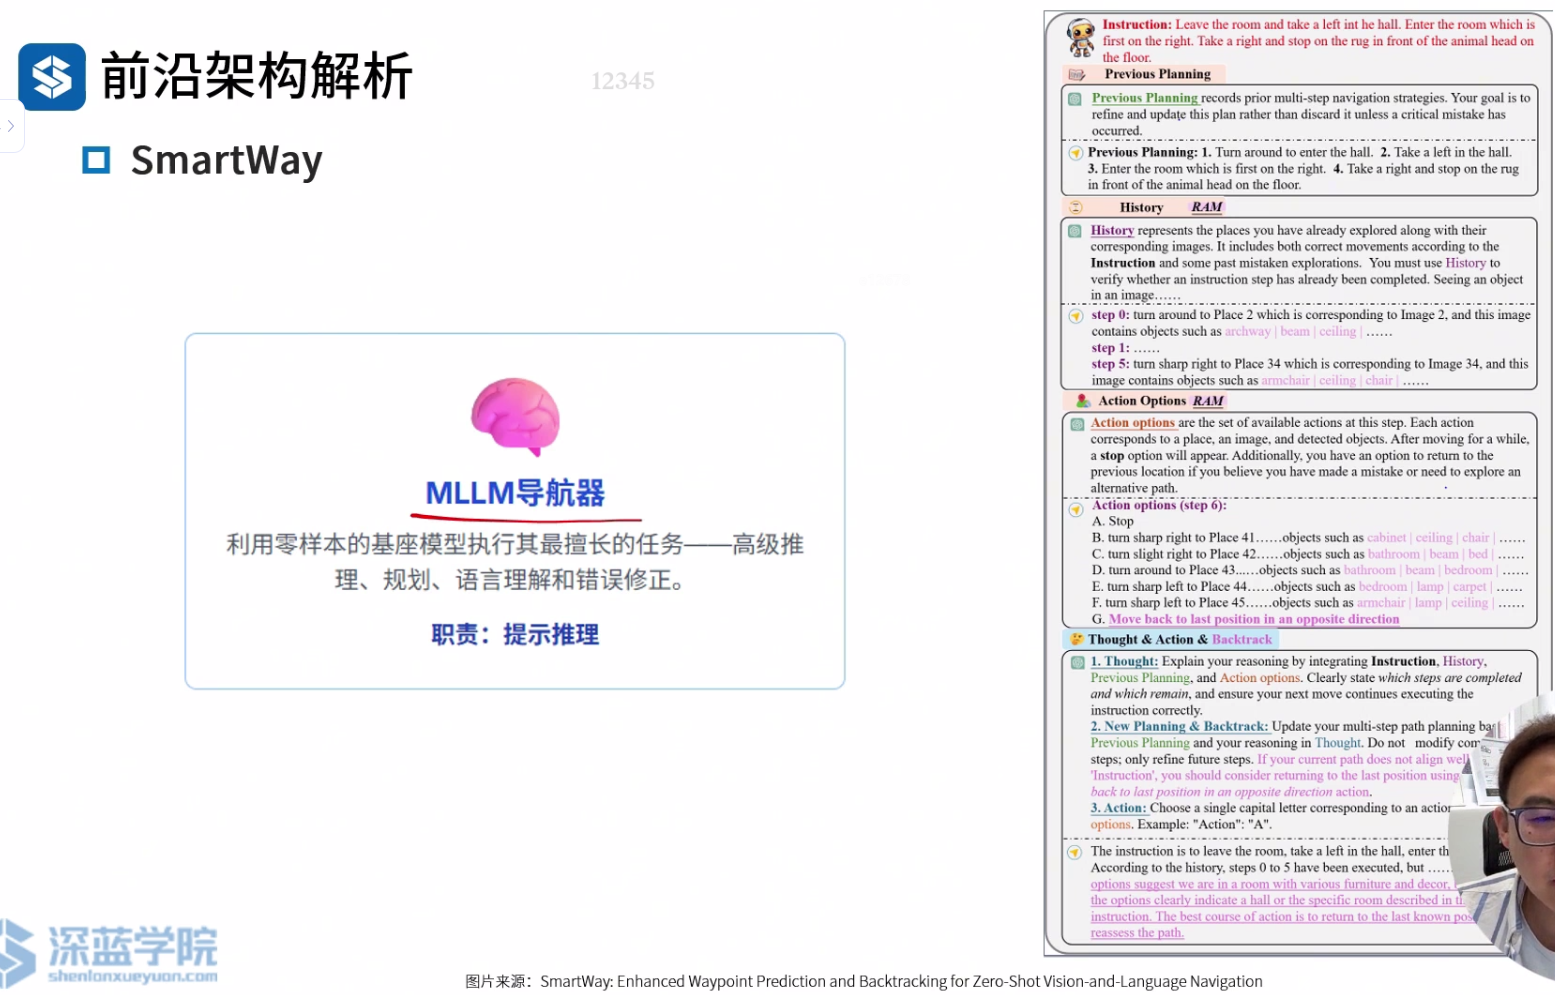Click the green Previous Planning underlined heading
Screen dimensions: 1555x995
pyautogui.click(x=1144, y=98)
